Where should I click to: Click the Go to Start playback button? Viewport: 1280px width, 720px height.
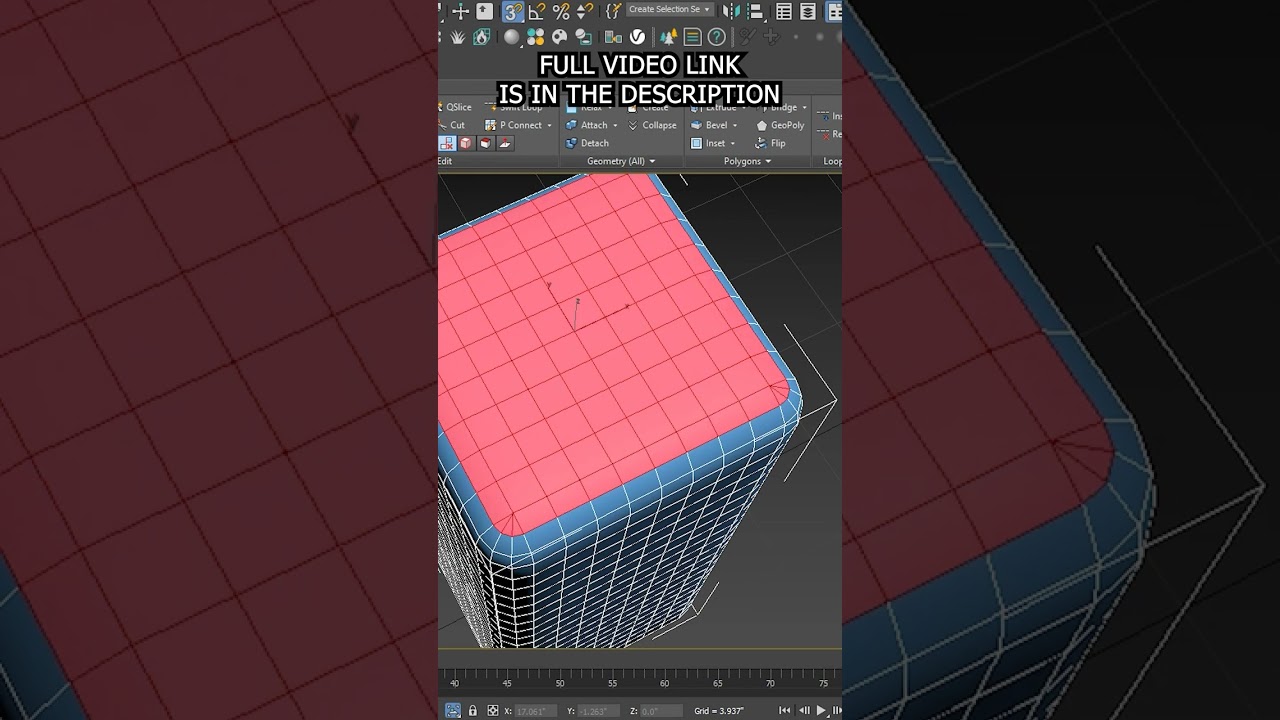pos(786,710)
